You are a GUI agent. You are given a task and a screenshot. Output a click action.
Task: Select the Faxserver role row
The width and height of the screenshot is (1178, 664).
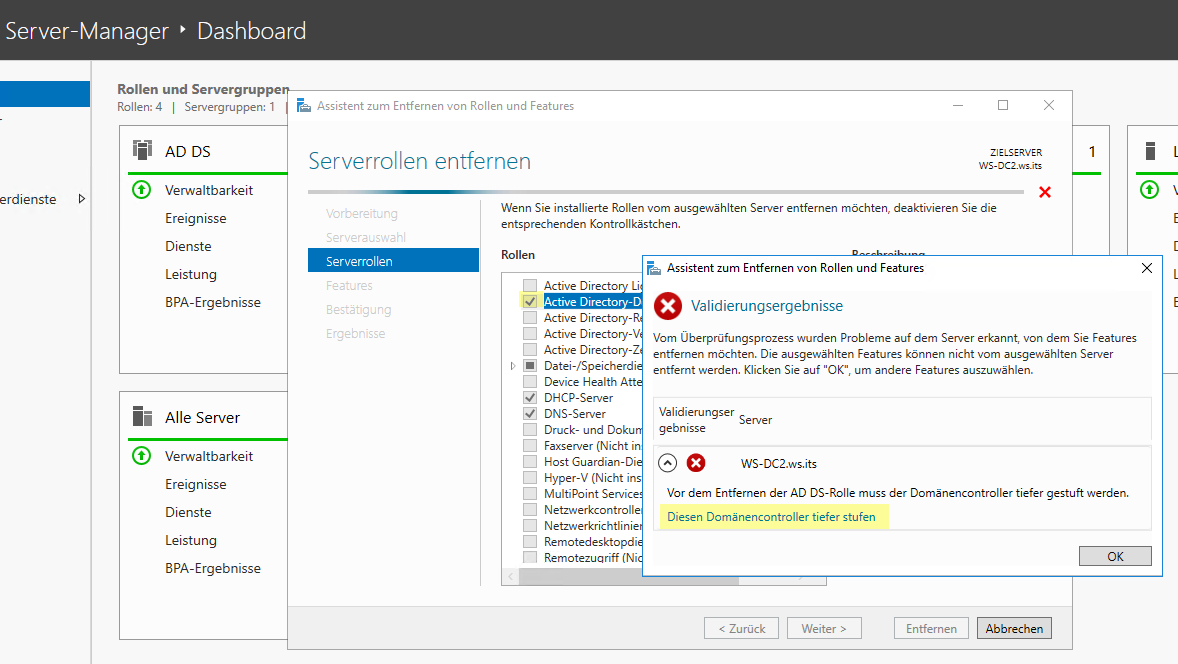click(593, 445)
